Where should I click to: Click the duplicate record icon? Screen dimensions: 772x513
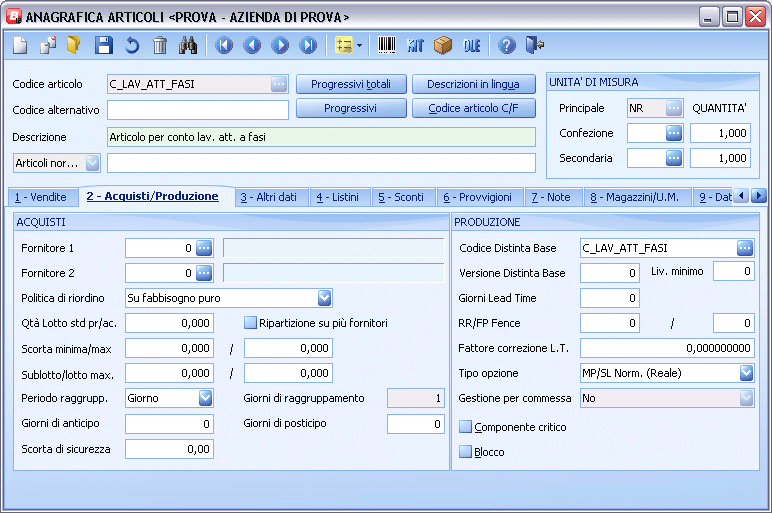click(x=48, y=45)
